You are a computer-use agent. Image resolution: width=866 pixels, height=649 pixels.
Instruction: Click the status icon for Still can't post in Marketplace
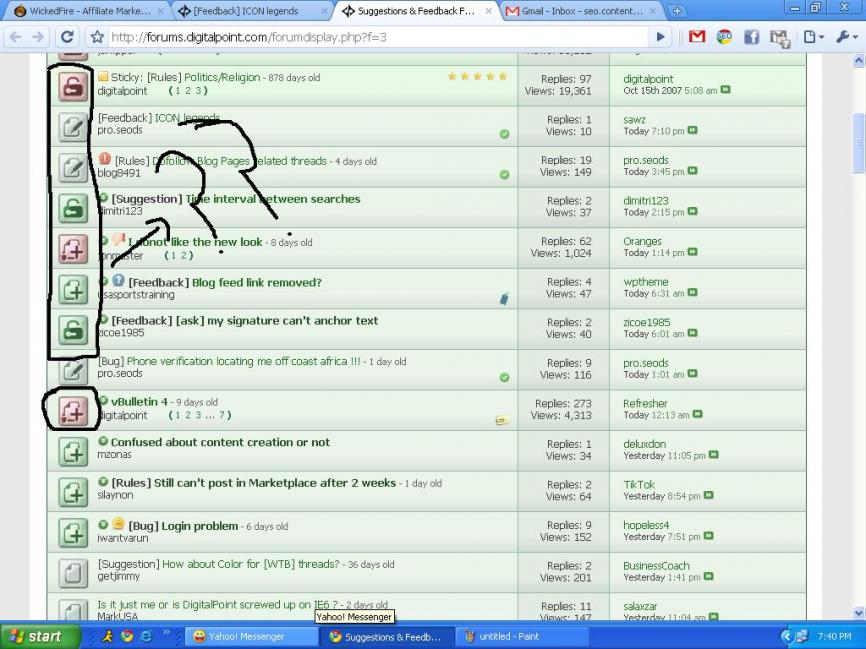[73, 492]
